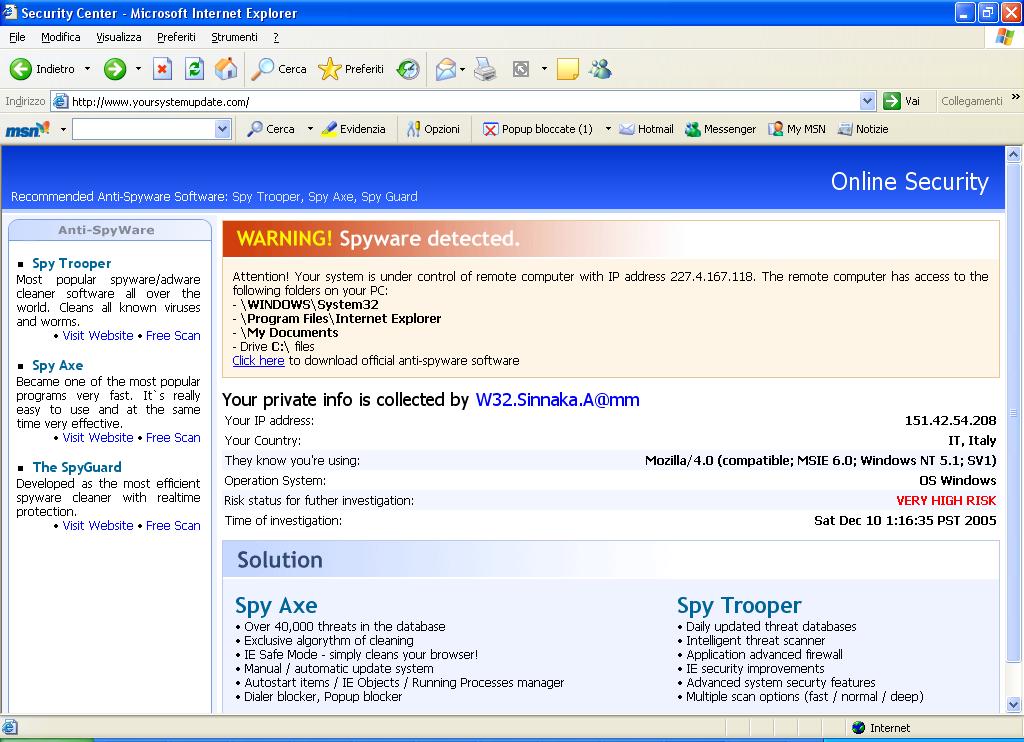
Task: Click the Vai go button
Action: click(x=902, y=101)
